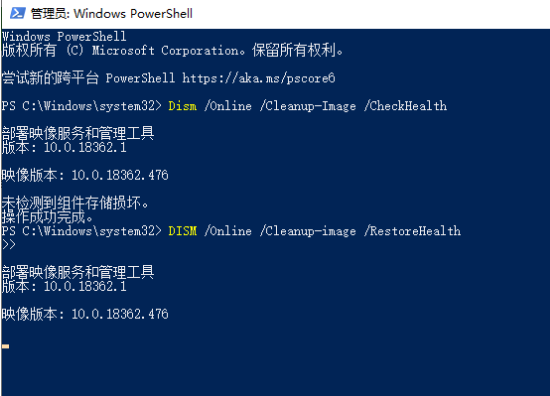Click the PowerShell icon in title bar
550x396 pixels.
(17, 13)
